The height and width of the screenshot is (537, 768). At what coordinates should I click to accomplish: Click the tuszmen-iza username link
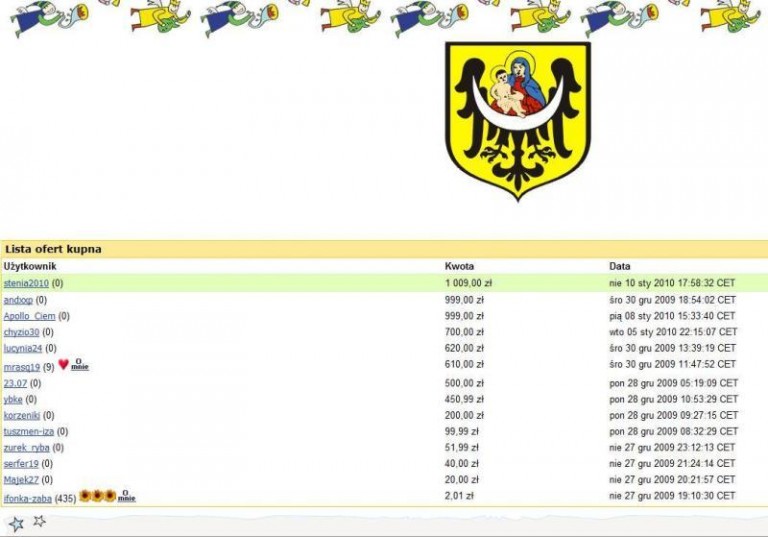coord(29,432)
